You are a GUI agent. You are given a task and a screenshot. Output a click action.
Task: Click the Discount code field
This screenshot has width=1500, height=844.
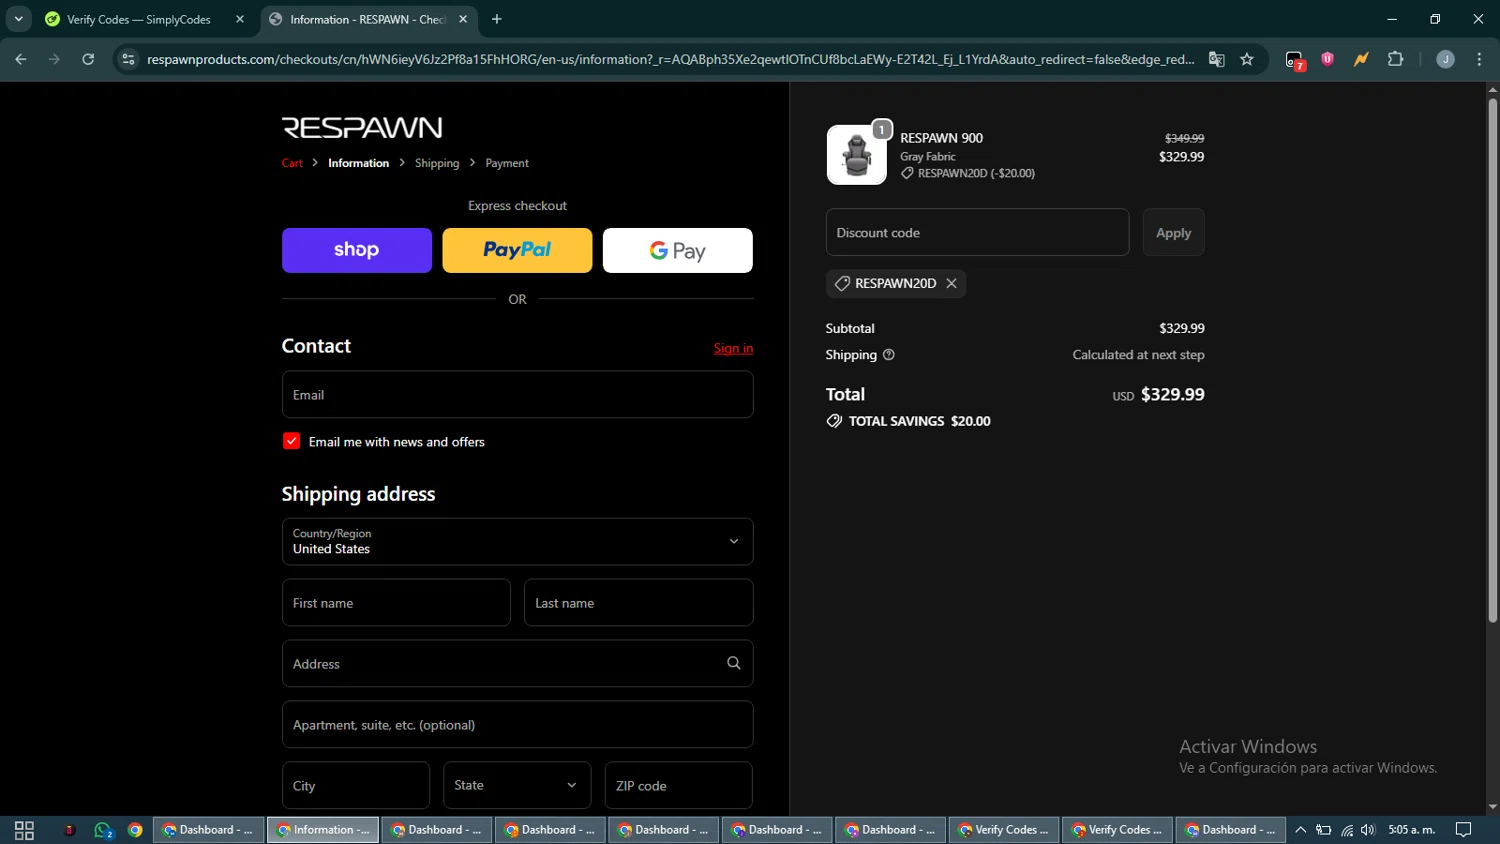pyautogui.click(x=977, y=233)
